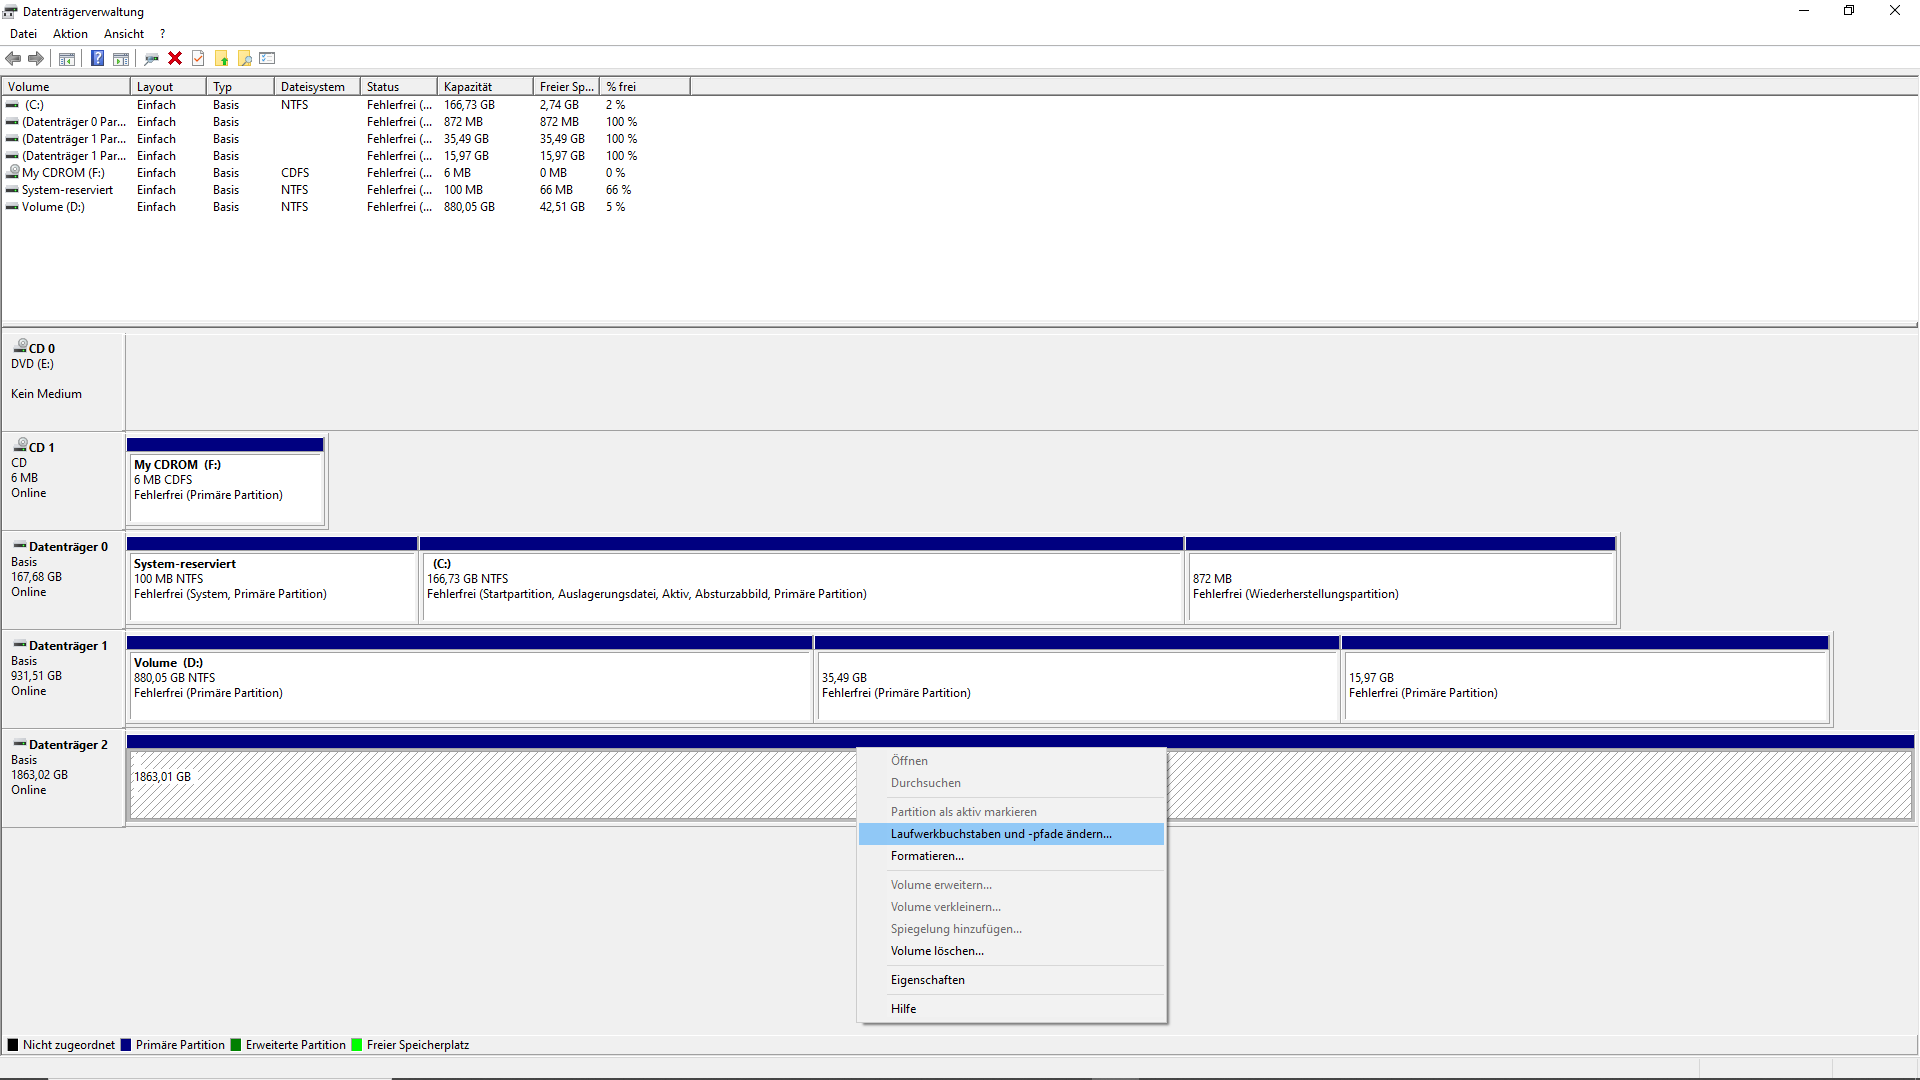Image resolution: width=1920 pixels, height=1080 pixels.
Task: Select the CD 0 DVD (E:) label panel
Action: tap(63, 382)
